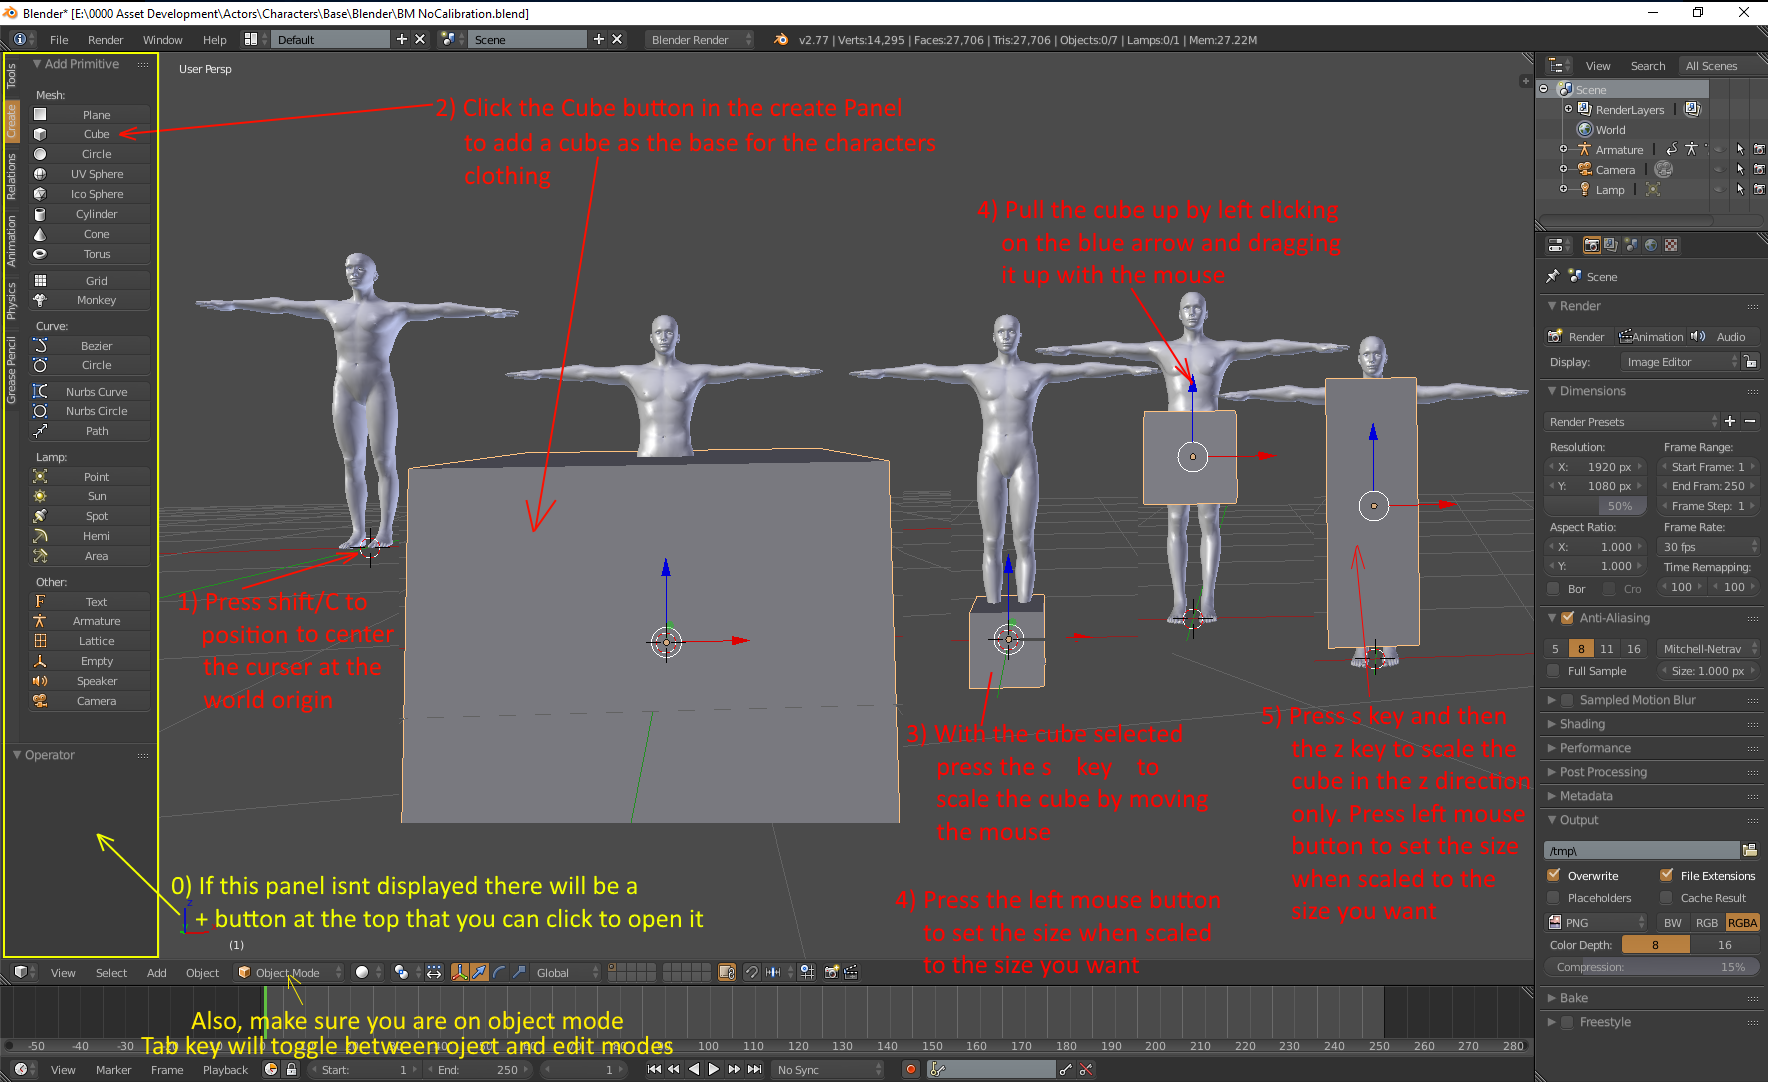Select the rotate manipulator arc icon

click(x=499, y=972)
